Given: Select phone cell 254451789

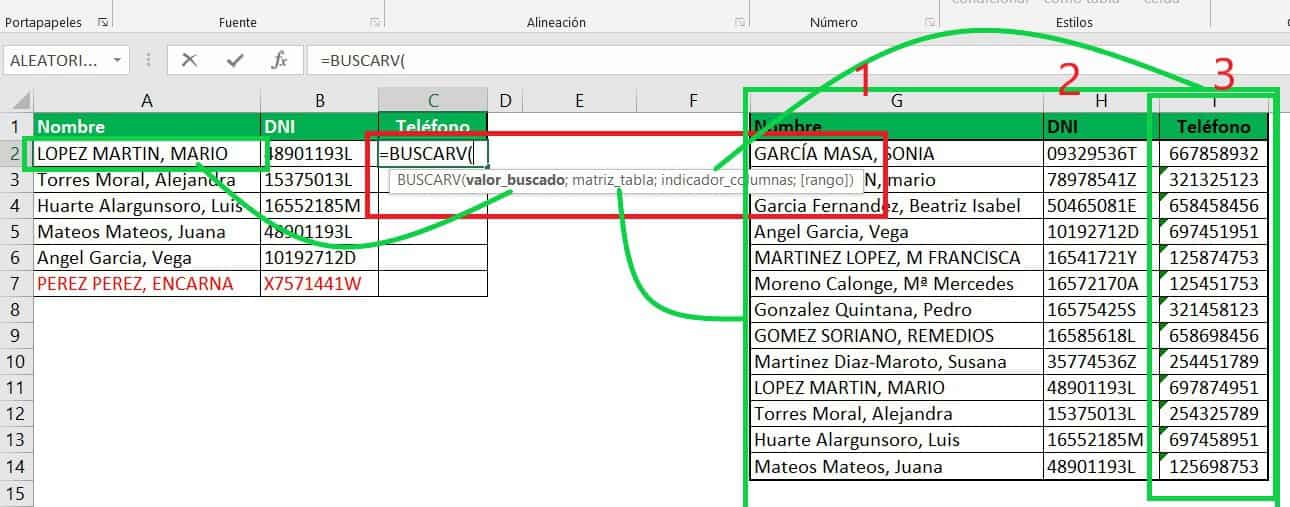Looking at the screenshot, I should pyautogui.click(x=1214, y=361).
